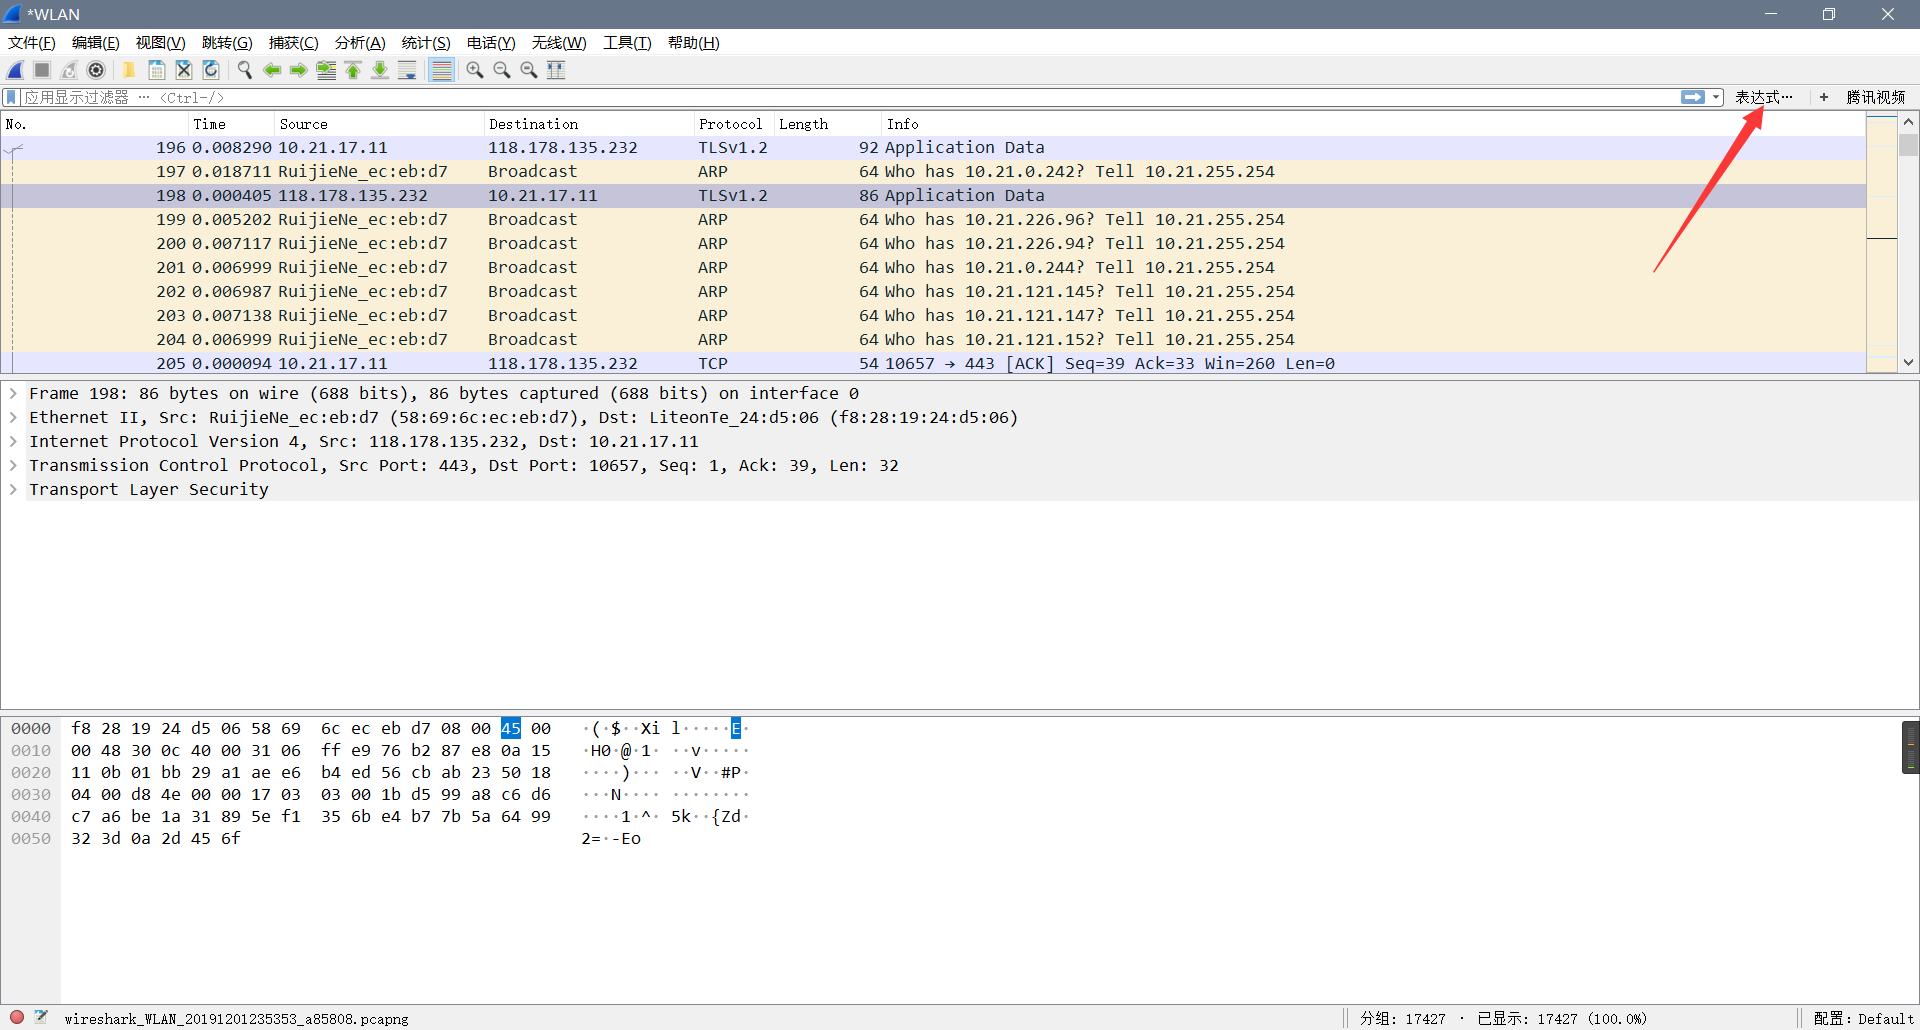Open the 工具(T) menu
Screen dimensions: 1920x1030
coord(627,43)
